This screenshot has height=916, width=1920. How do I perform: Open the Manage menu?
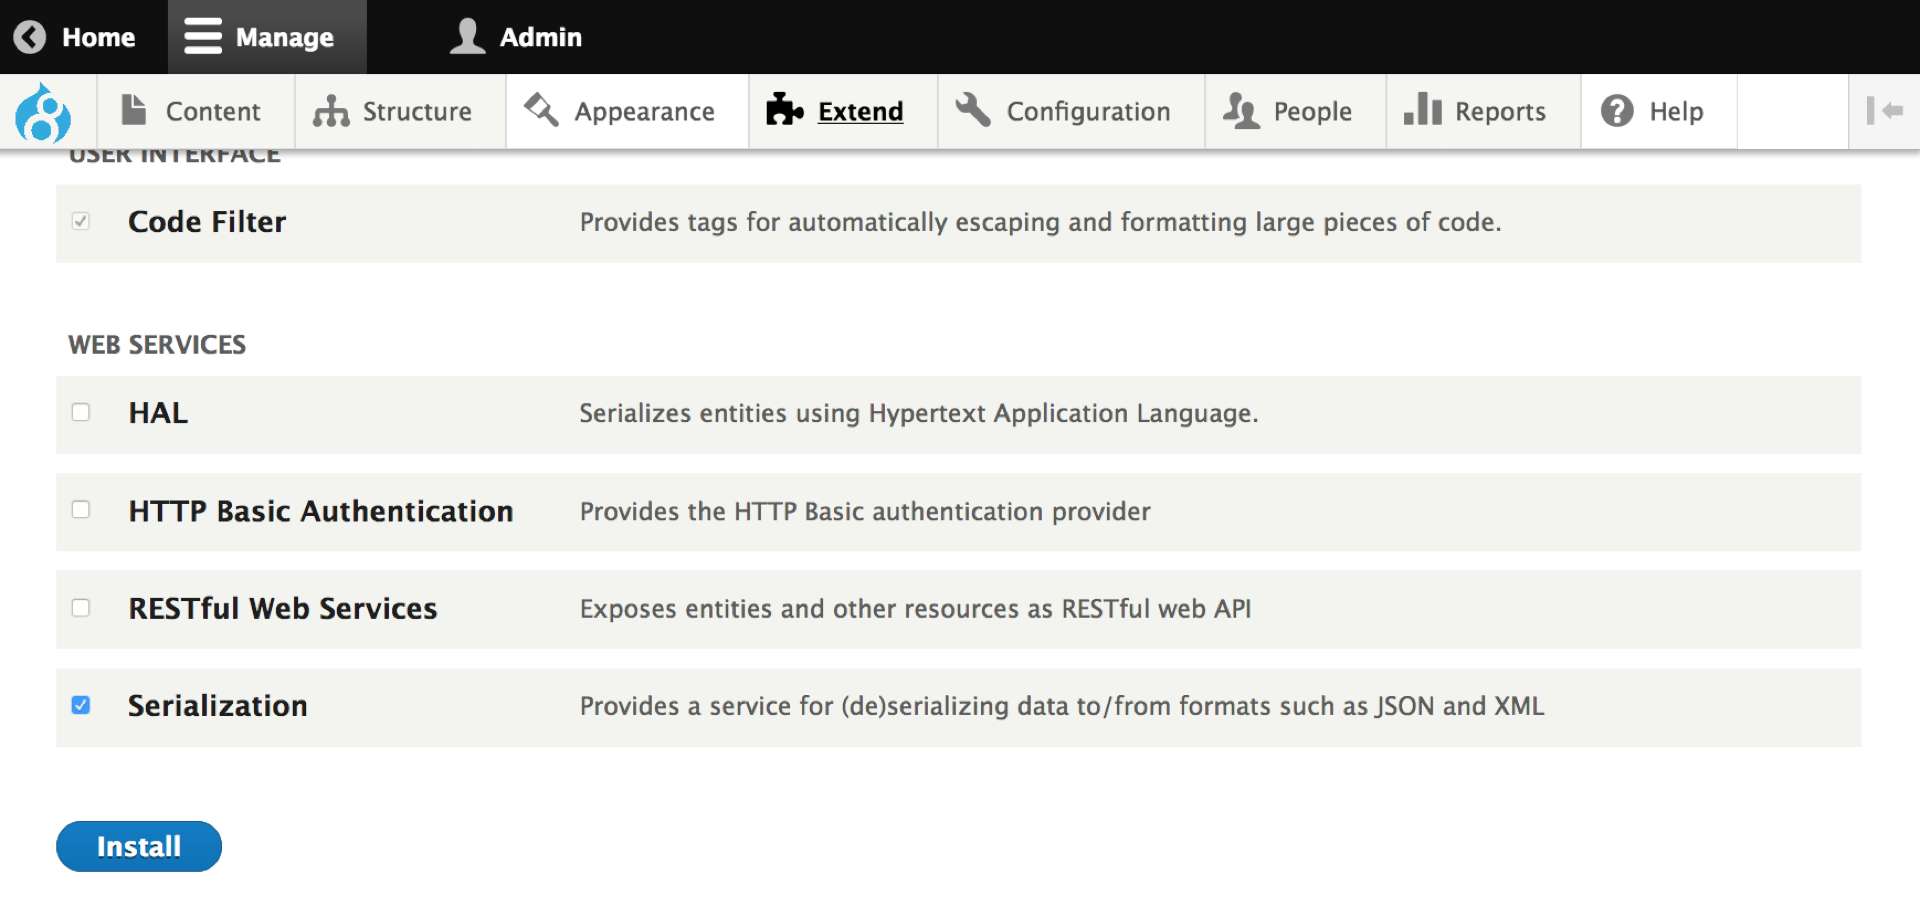pyautogui.click(x=266, y=36)
